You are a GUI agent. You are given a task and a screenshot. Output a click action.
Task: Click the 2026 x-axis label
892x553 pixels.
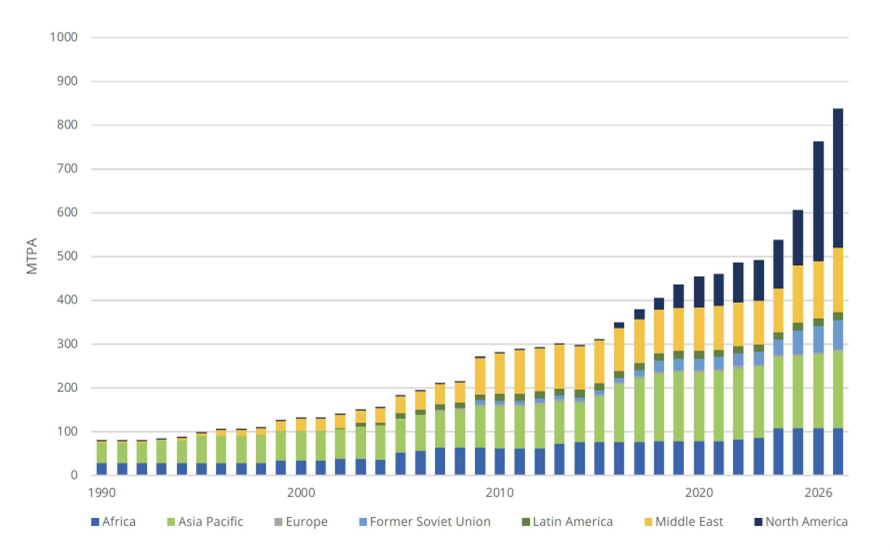[818, 493]
